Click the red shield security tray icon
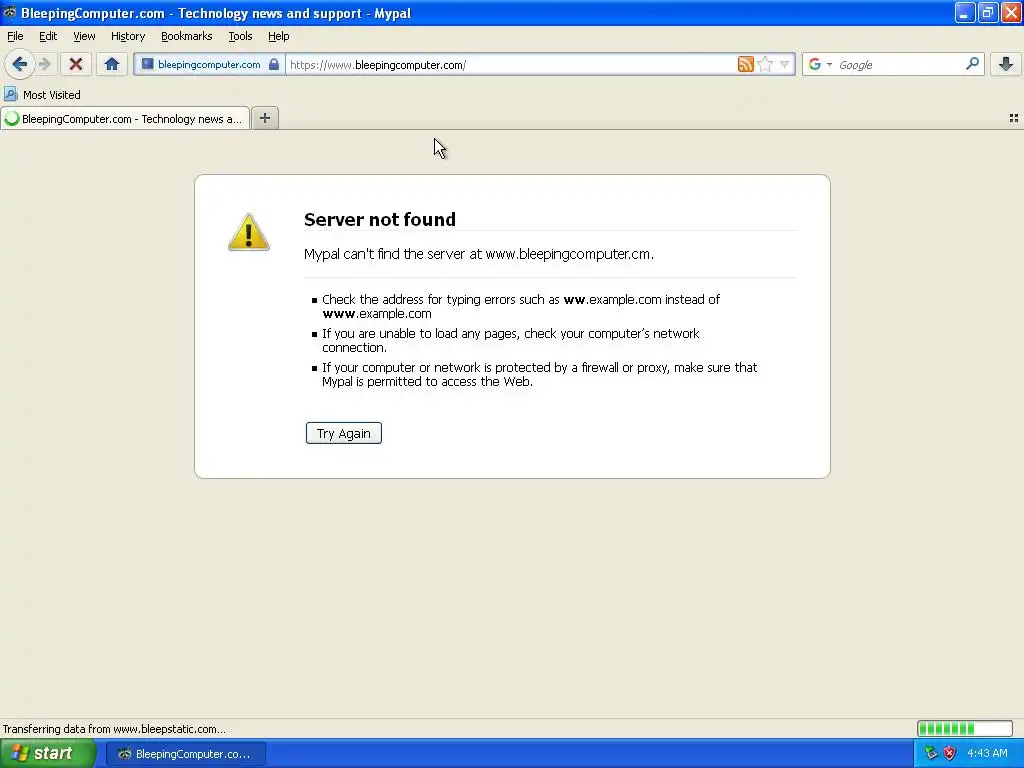Image resolution: width=1024 pixels, height=768 pixels. point(949,753)
